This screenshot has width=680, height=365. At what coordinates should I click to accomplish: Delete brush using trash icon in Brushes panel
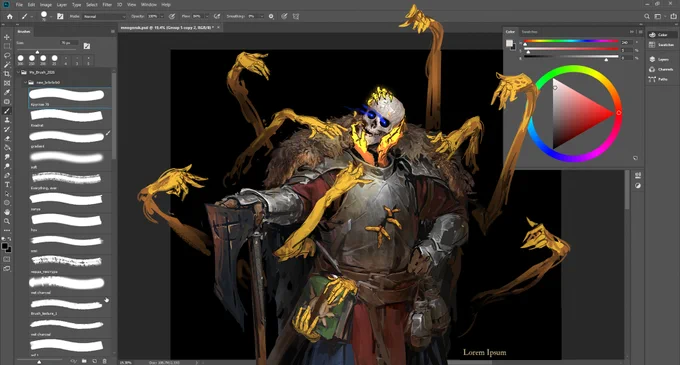click(x=105, y=361)
